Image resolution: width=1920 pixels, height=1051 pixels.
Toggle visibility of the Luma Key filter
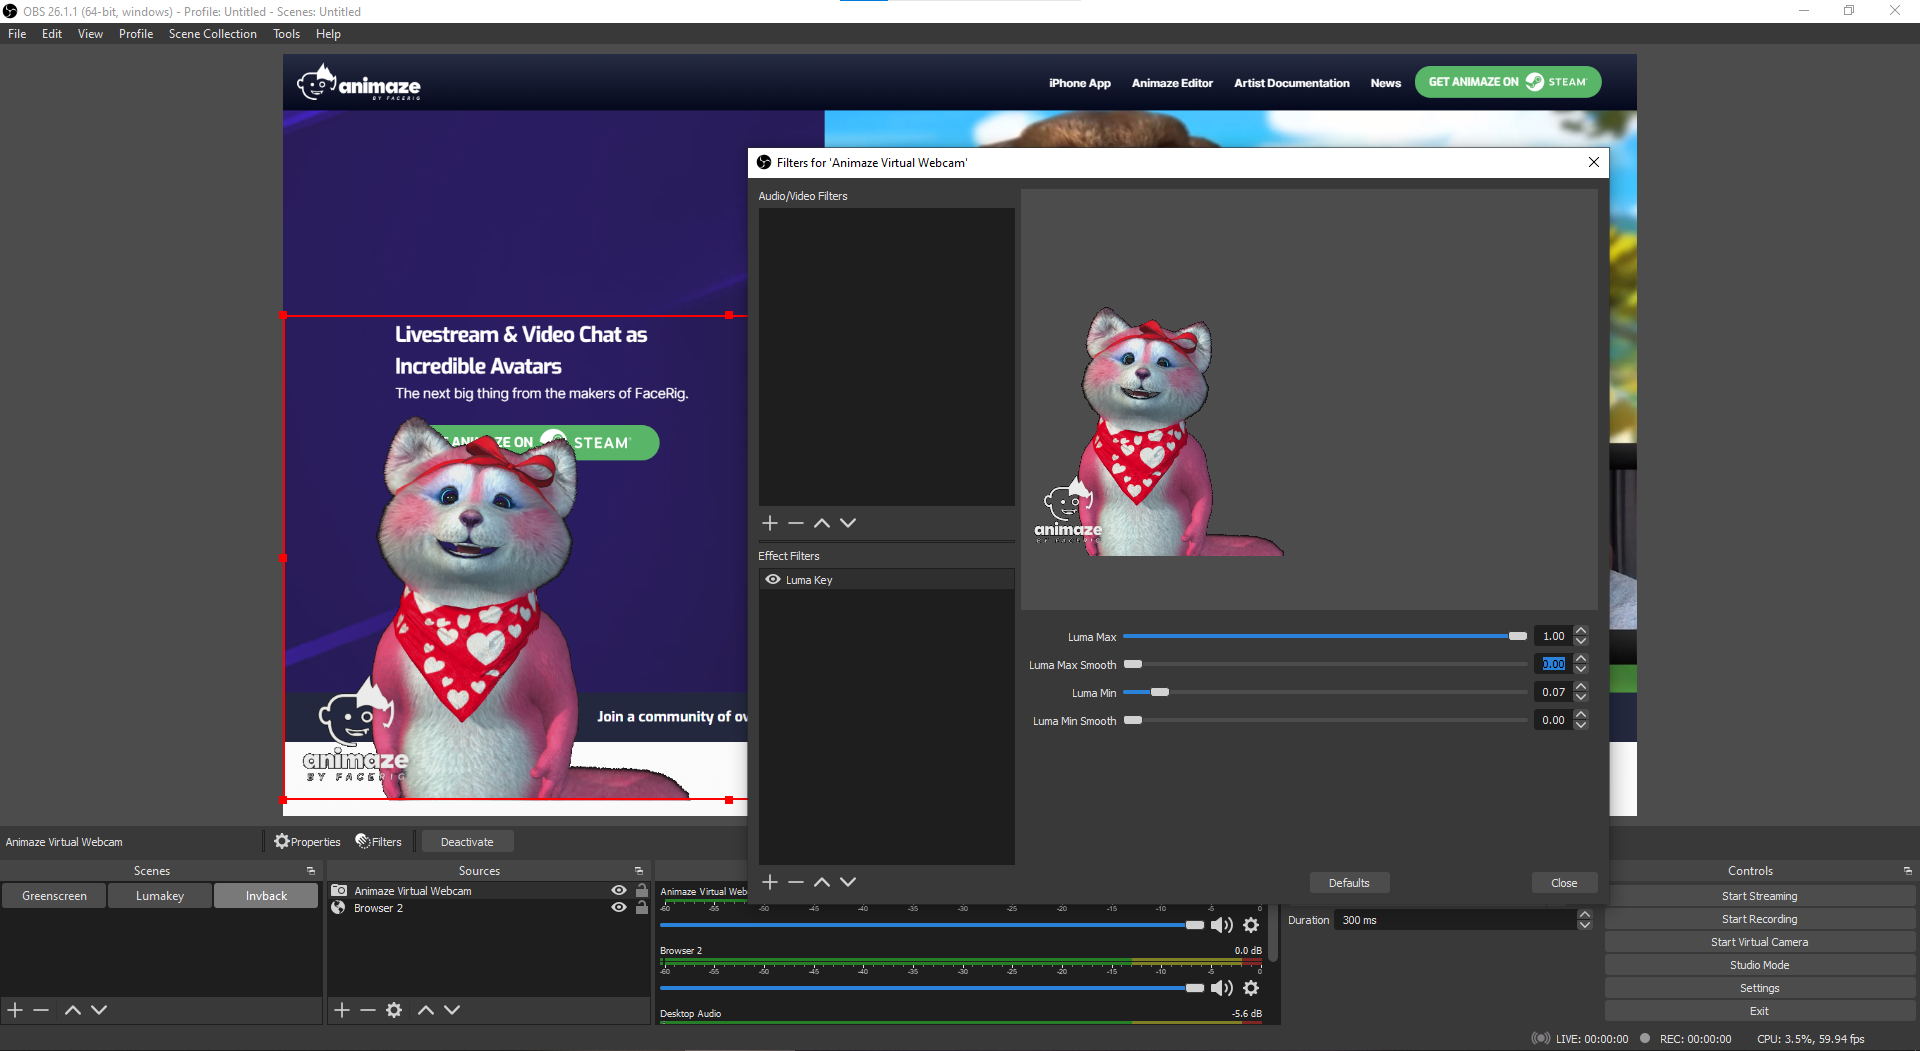[x=772, y=579]
